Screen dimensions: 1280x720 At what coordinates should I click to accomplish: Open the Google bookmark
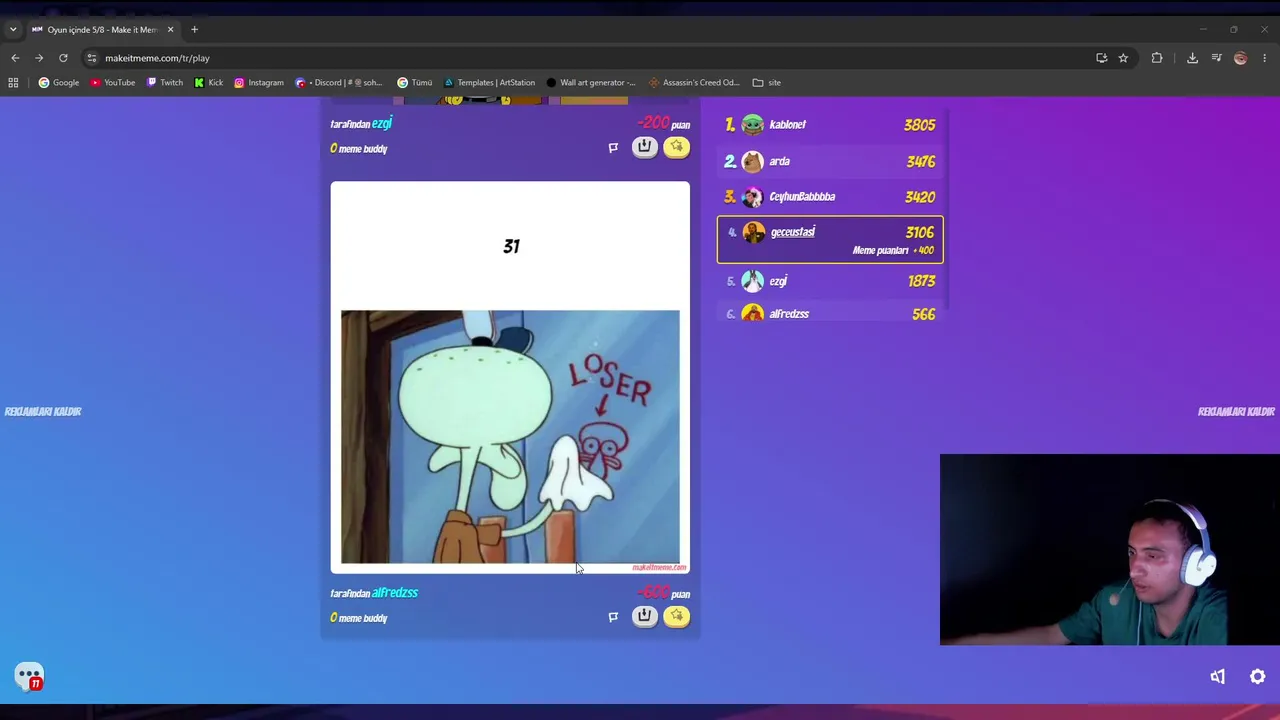[x=59, y=83]
